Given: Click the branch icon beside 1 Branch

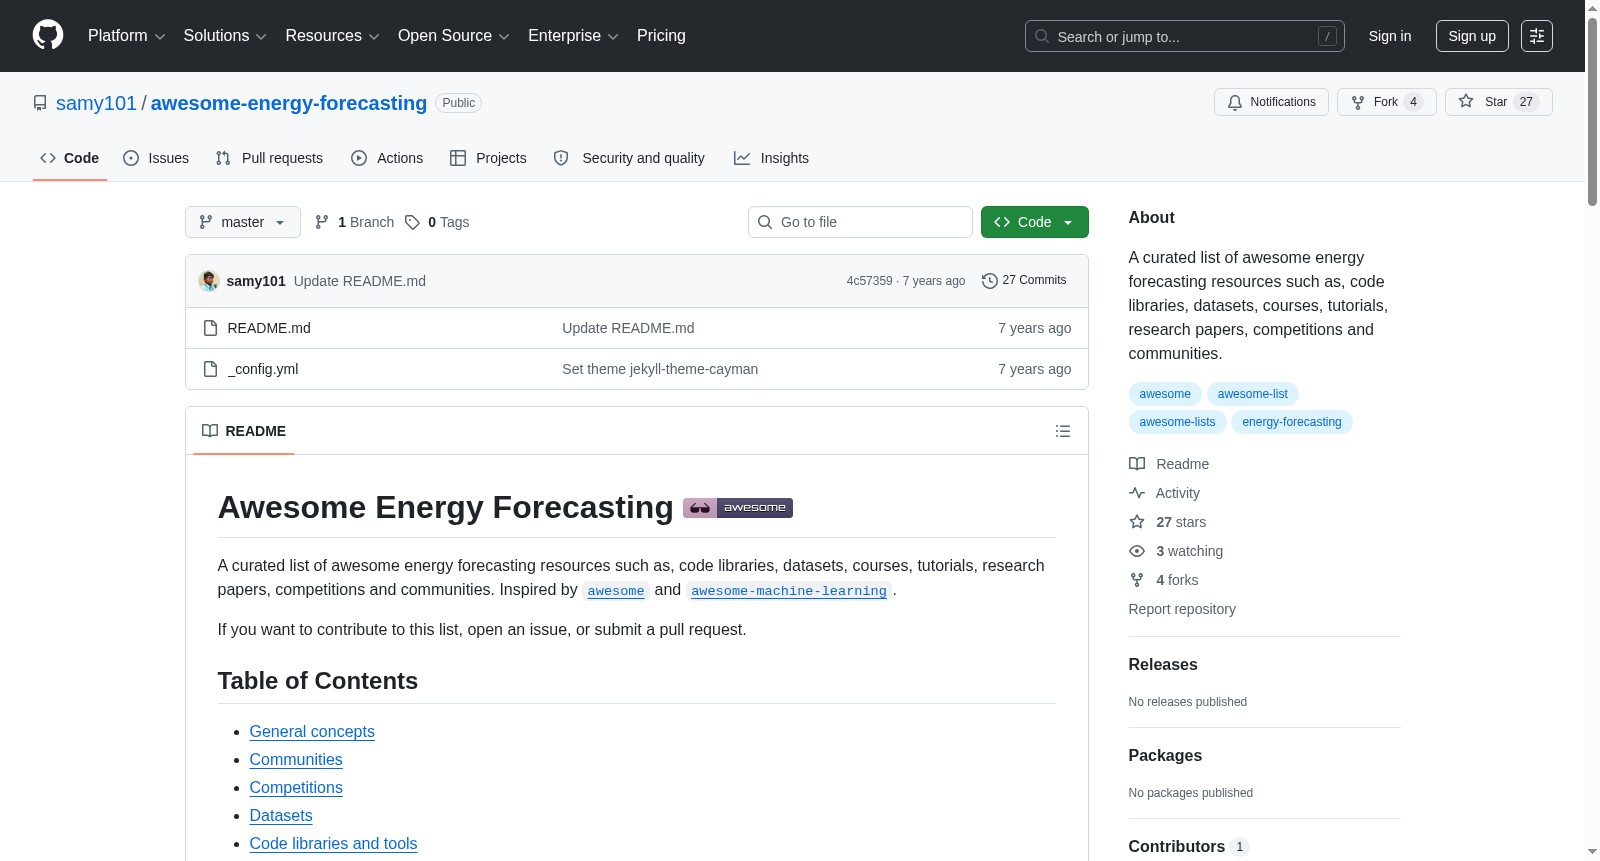Looking at the screenshot, I should coord(322,222).
